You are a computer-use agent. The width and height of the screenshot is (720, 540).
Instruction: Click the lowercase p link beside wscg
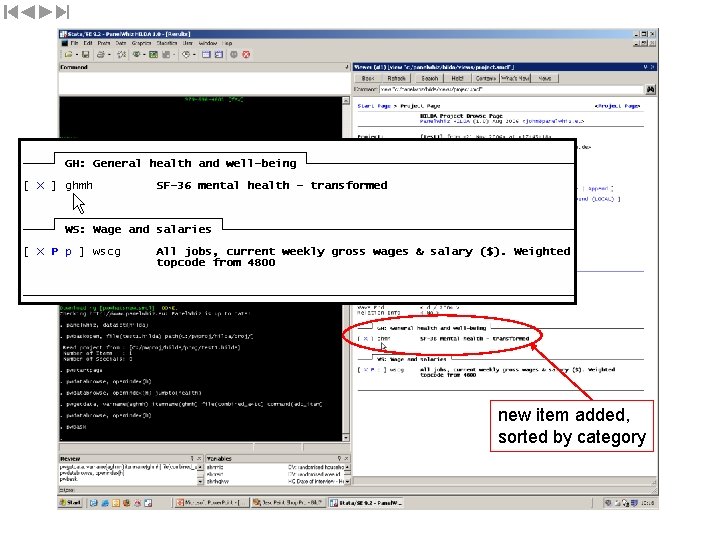pos(68,252)
